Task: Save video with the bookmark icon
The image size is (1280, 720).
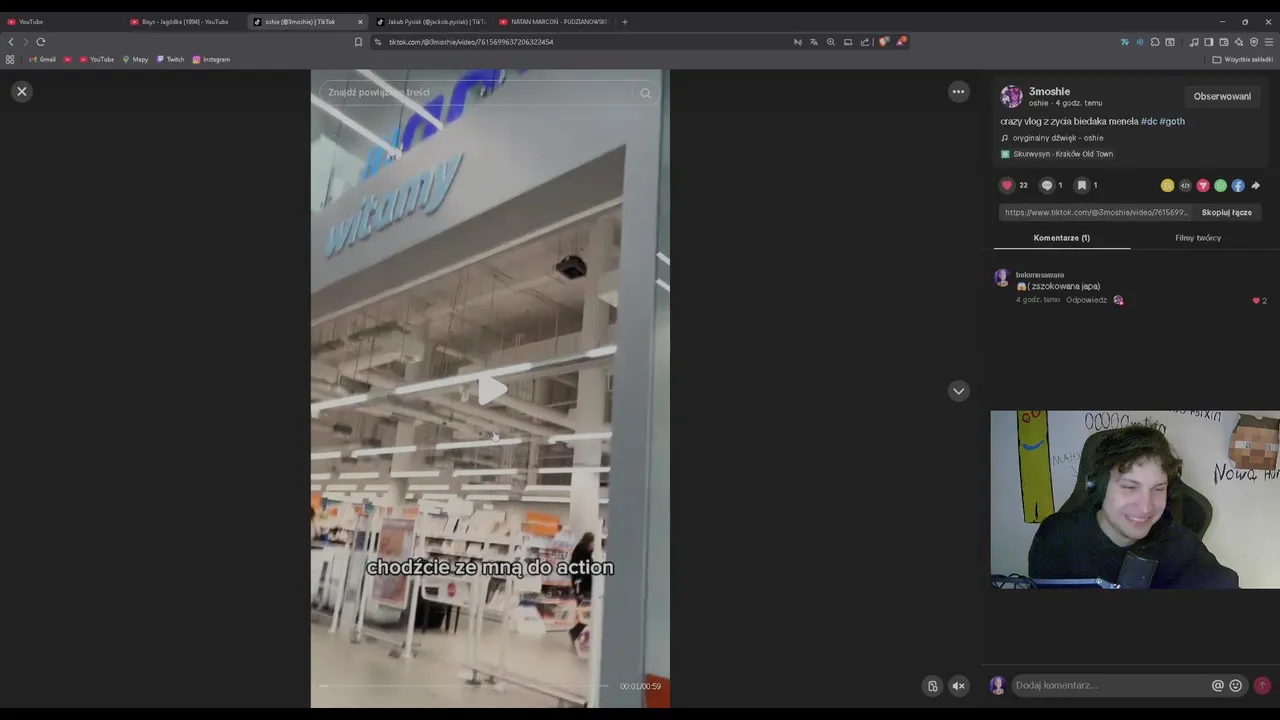Action: (1081, 185)
